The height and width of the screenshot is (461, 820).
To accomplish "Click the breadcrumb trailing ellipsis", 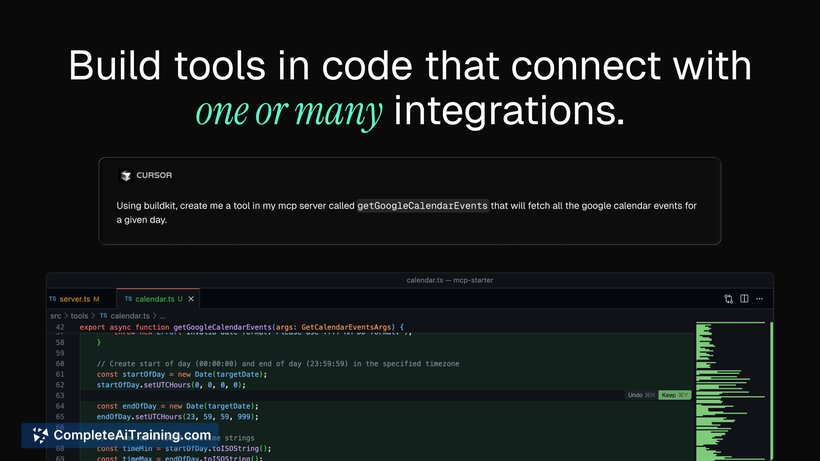I will [162, 316].
